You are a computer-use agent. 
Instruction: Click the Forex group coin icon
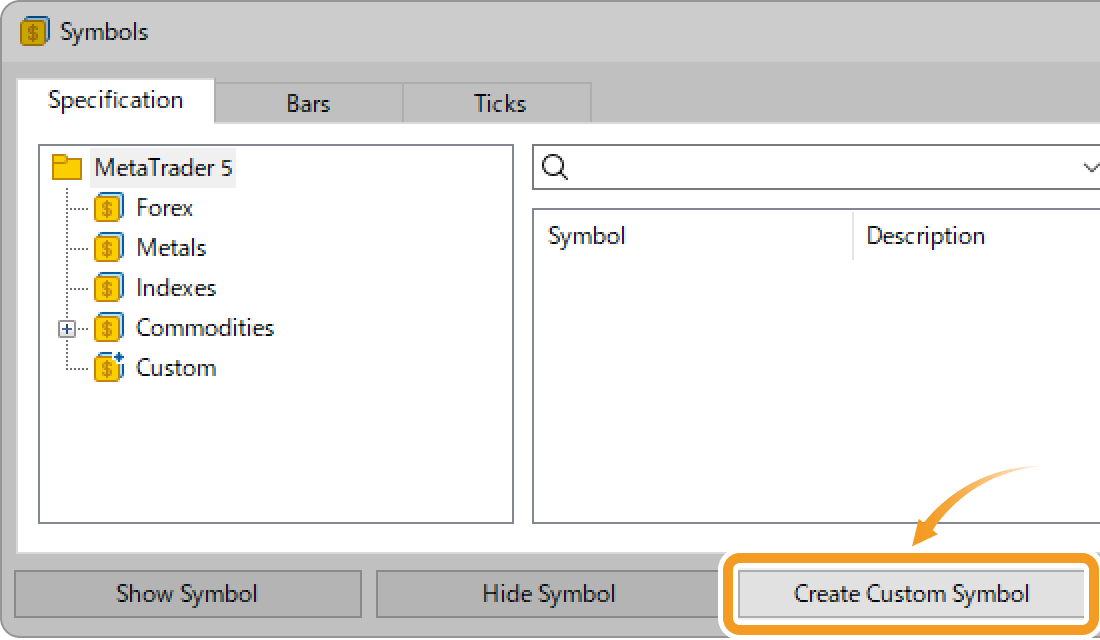pyautogui.click(x=109, y=208)
